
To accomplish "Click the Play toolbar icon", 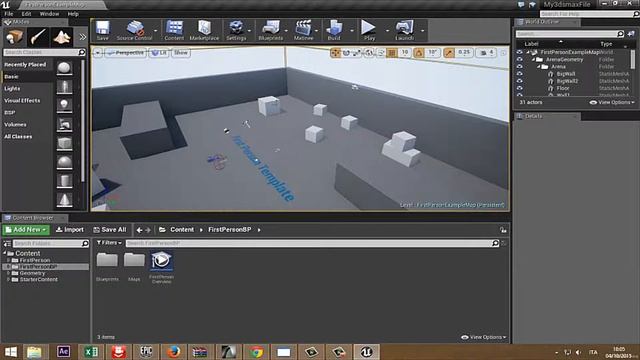I will tap(369, 30).
